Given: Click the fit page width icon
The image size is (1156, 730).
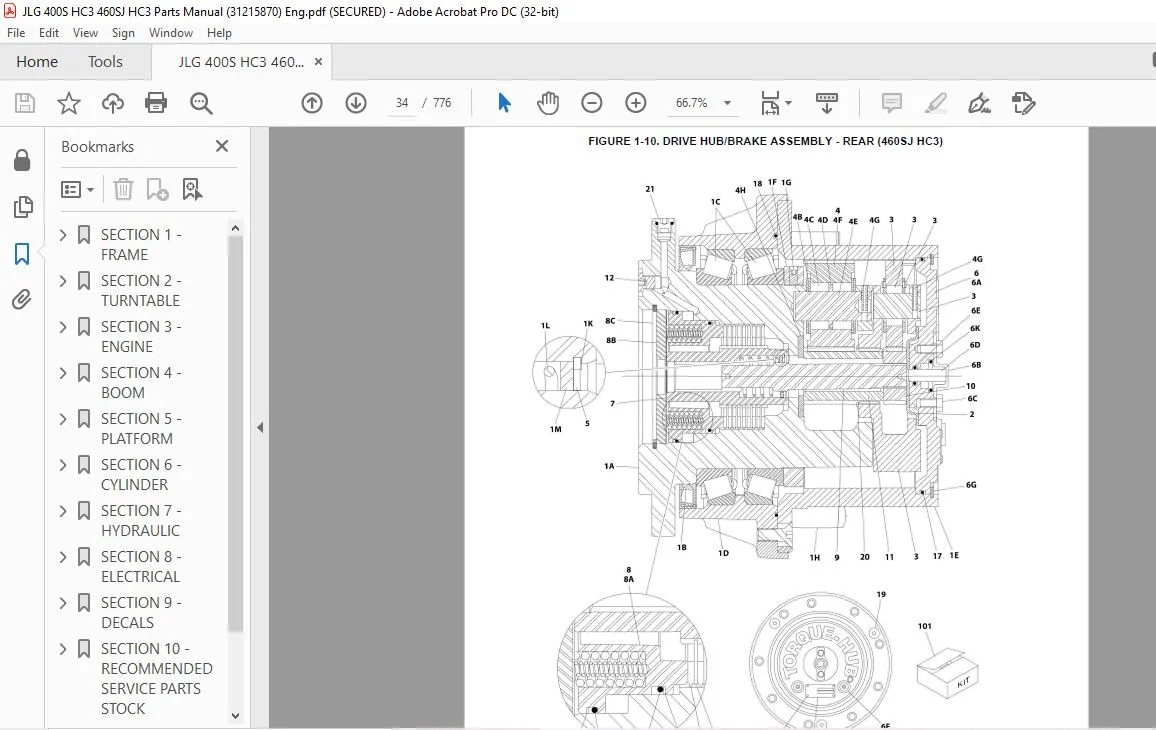Looking at the screenshot, I should (x=770, y=102).
